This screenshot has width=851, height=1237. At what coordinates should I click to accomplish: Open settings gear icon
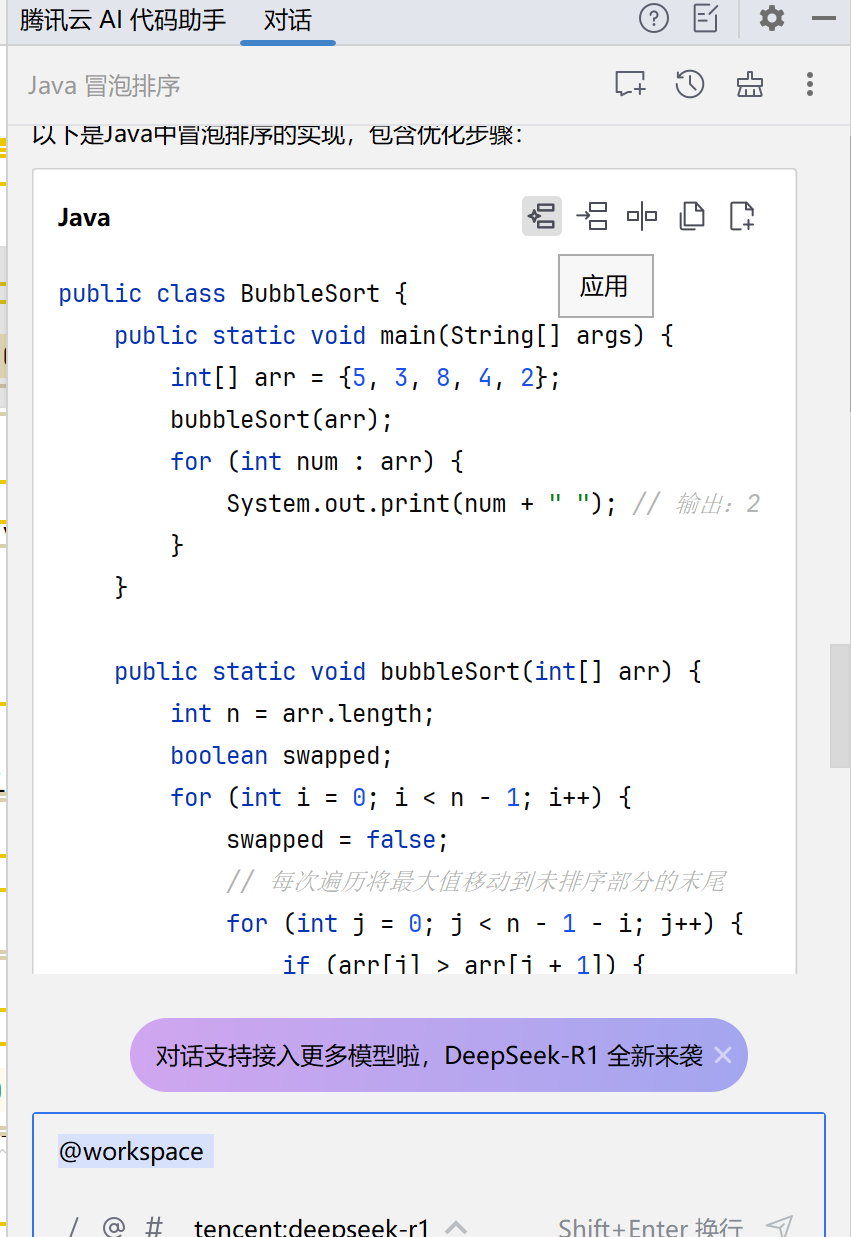(x=772, y=18)
